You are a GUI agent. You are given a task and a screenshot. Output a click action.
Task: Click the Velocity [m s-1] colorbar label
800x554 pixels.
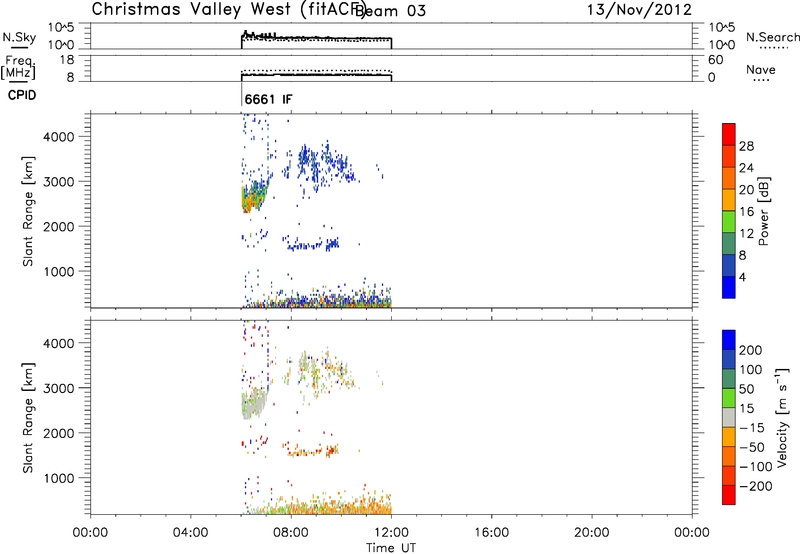[782, 417]
